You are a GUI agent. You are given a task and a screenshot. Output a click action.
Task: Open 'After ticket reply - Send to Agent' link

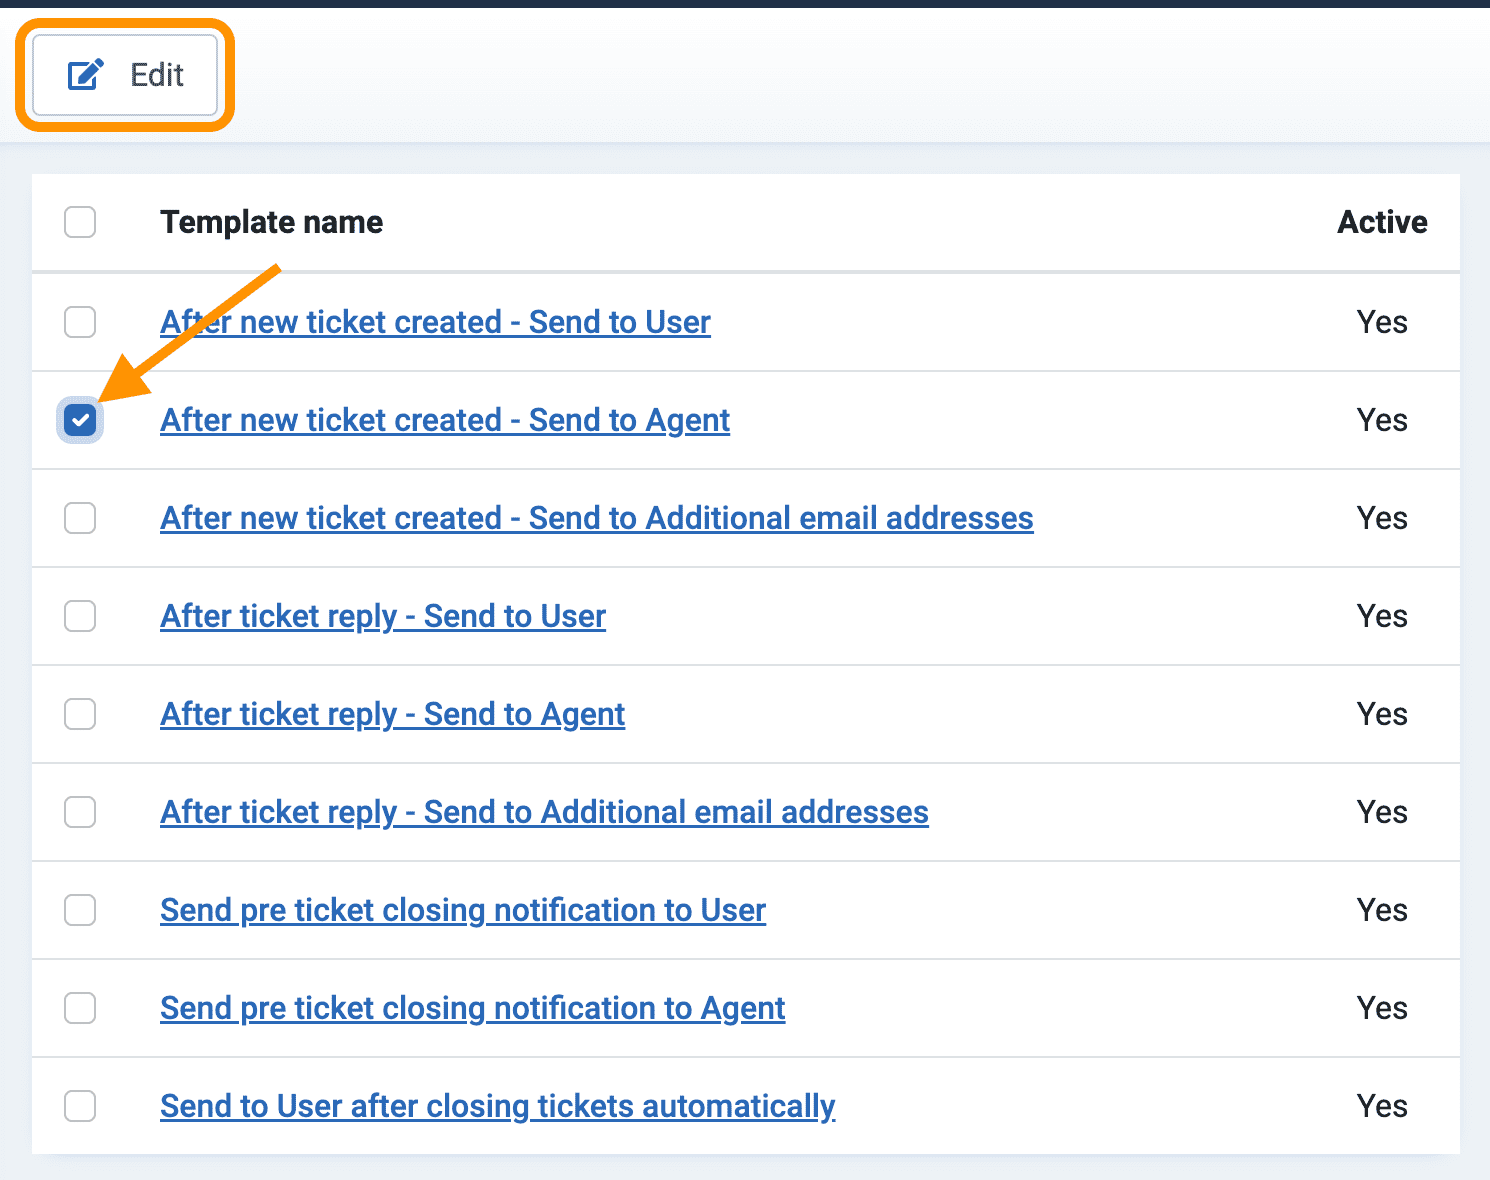pyautogui.click(x=392, y=714)
